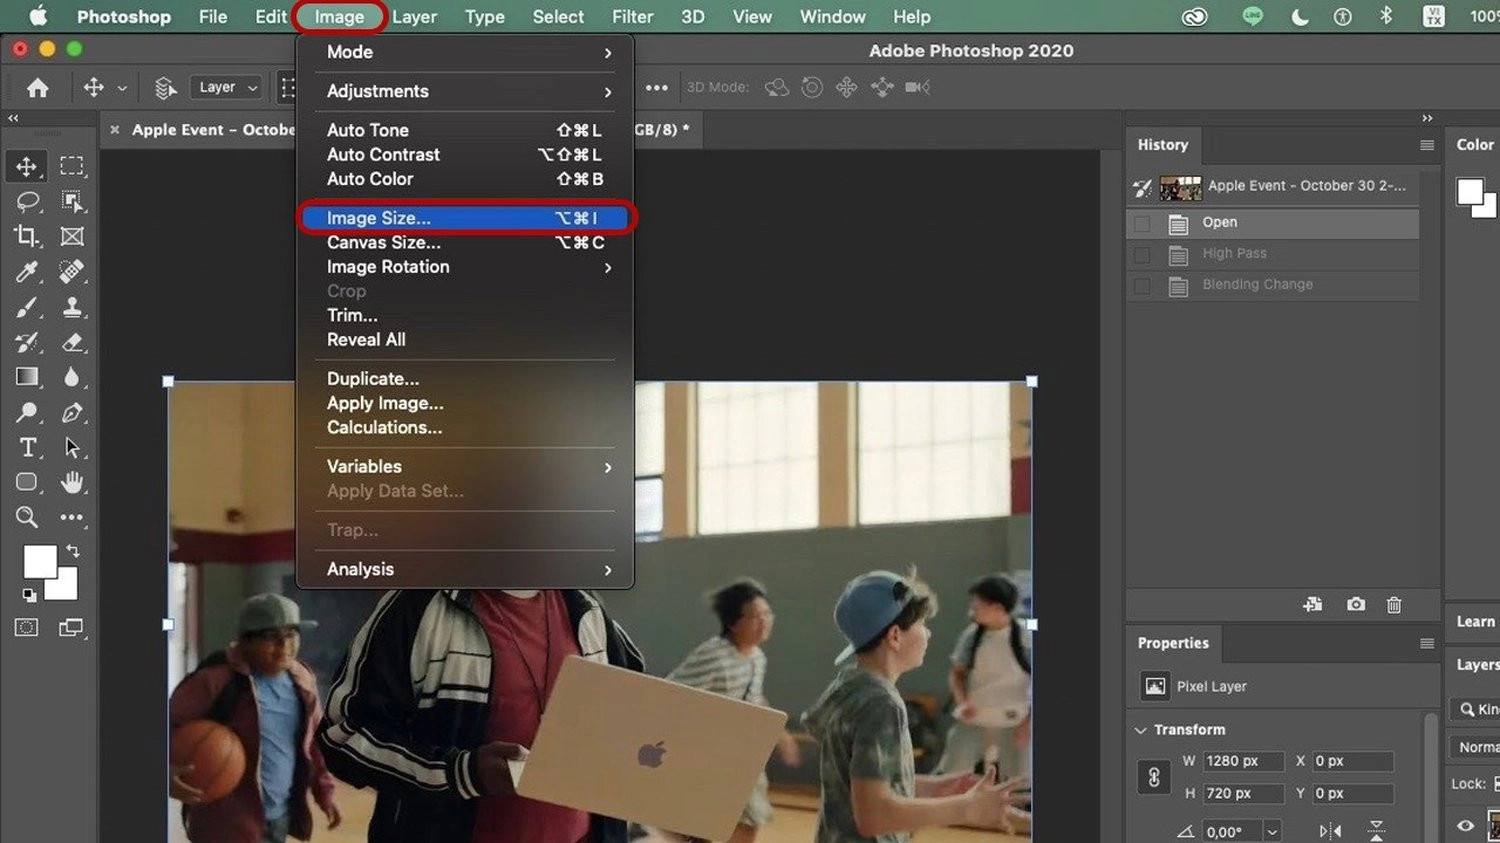Select the Frame tool

pyautogui.click(x=72, y=236)
